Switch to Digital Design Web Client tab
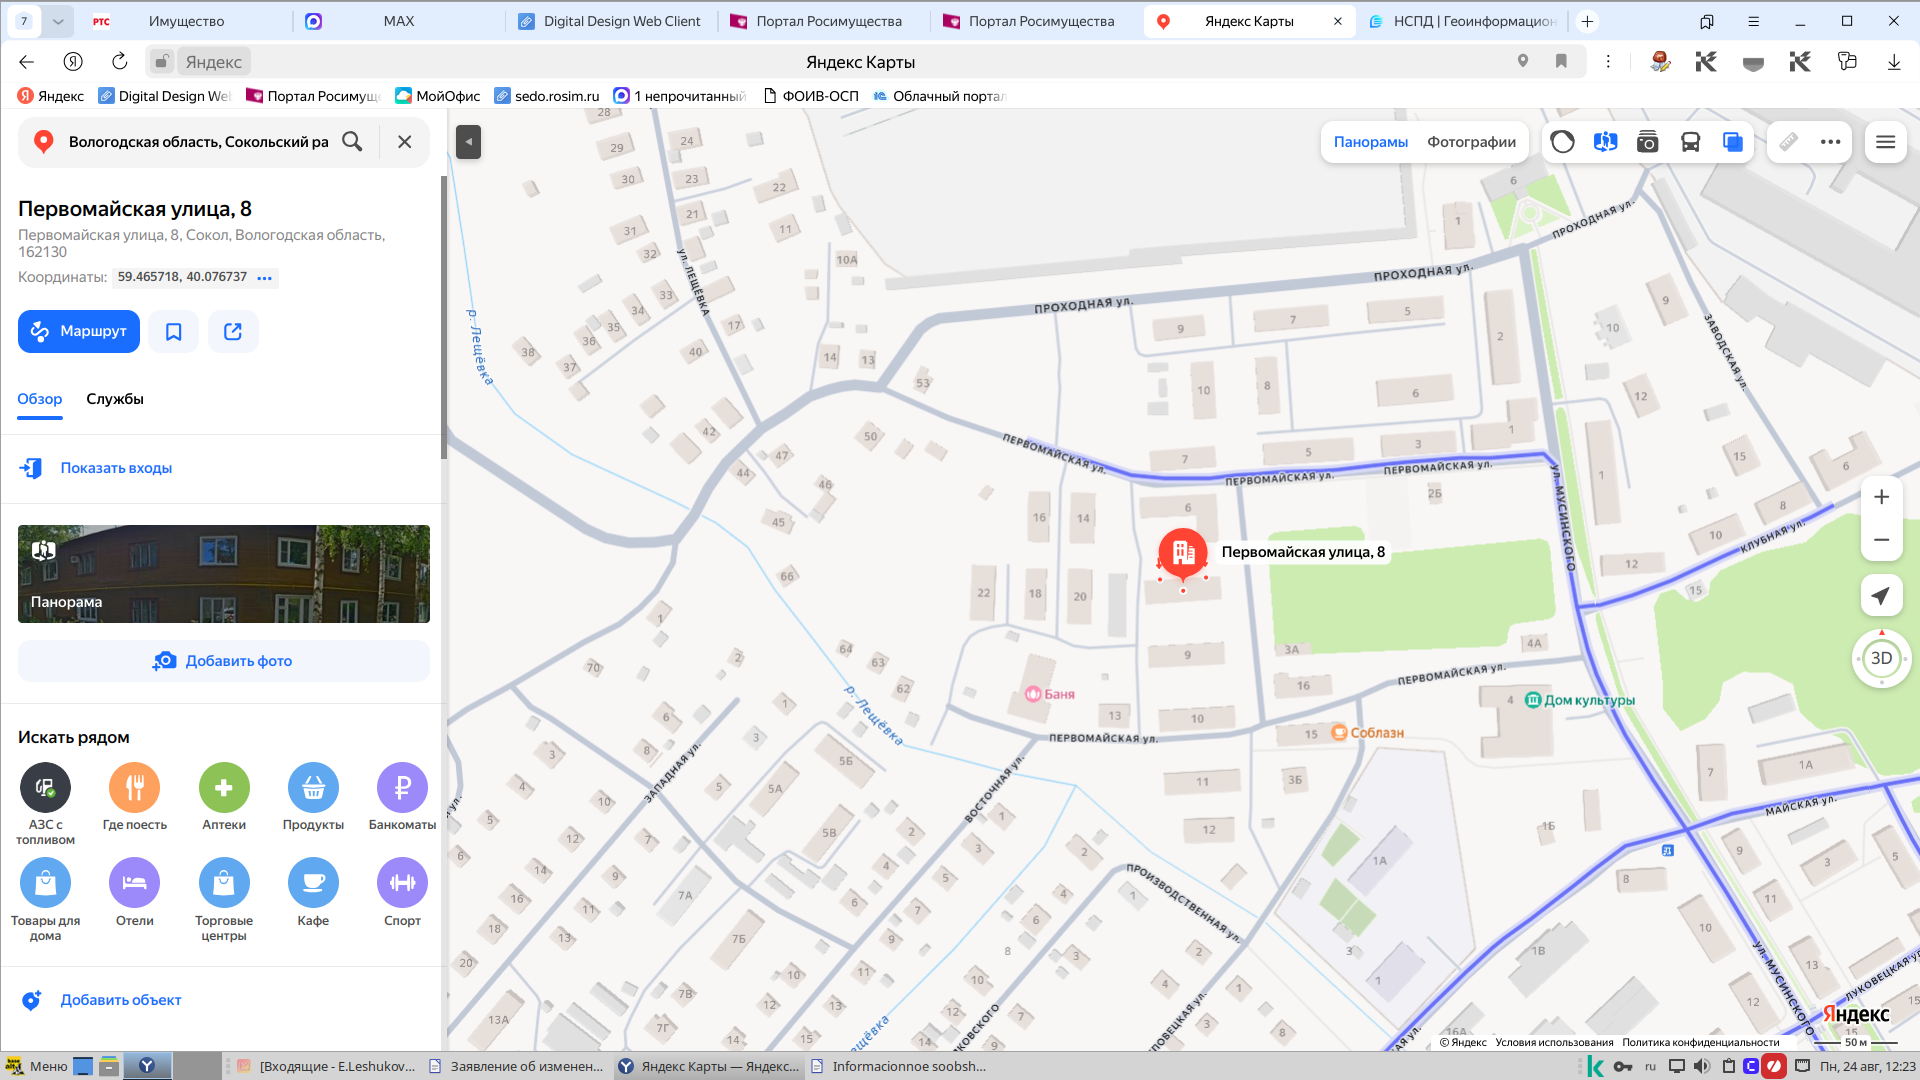Screen dimensions: 1920x1080 point(611,21)
